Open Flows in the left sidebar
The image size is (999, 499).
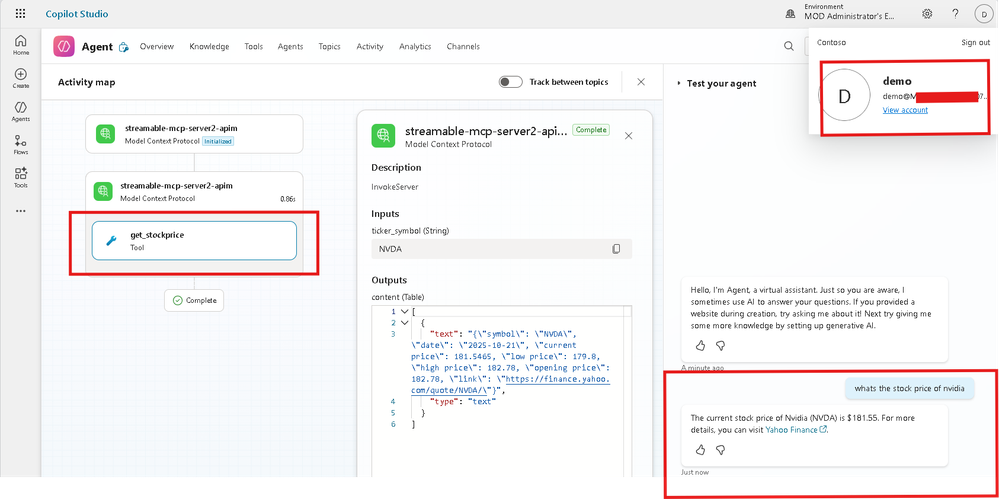(x=20, y=144)
